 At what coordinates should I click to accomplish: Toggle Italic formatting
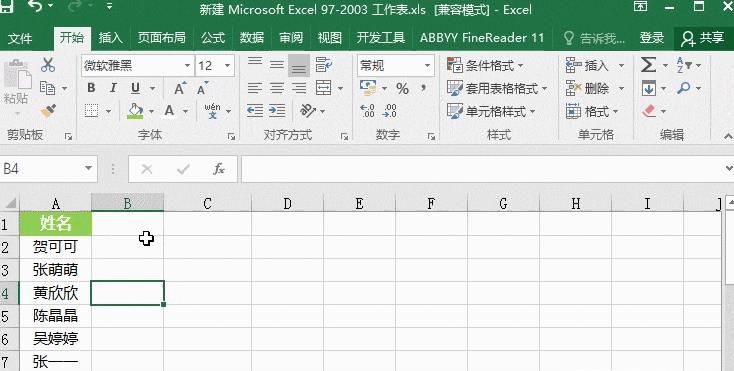tap(113, 88)
